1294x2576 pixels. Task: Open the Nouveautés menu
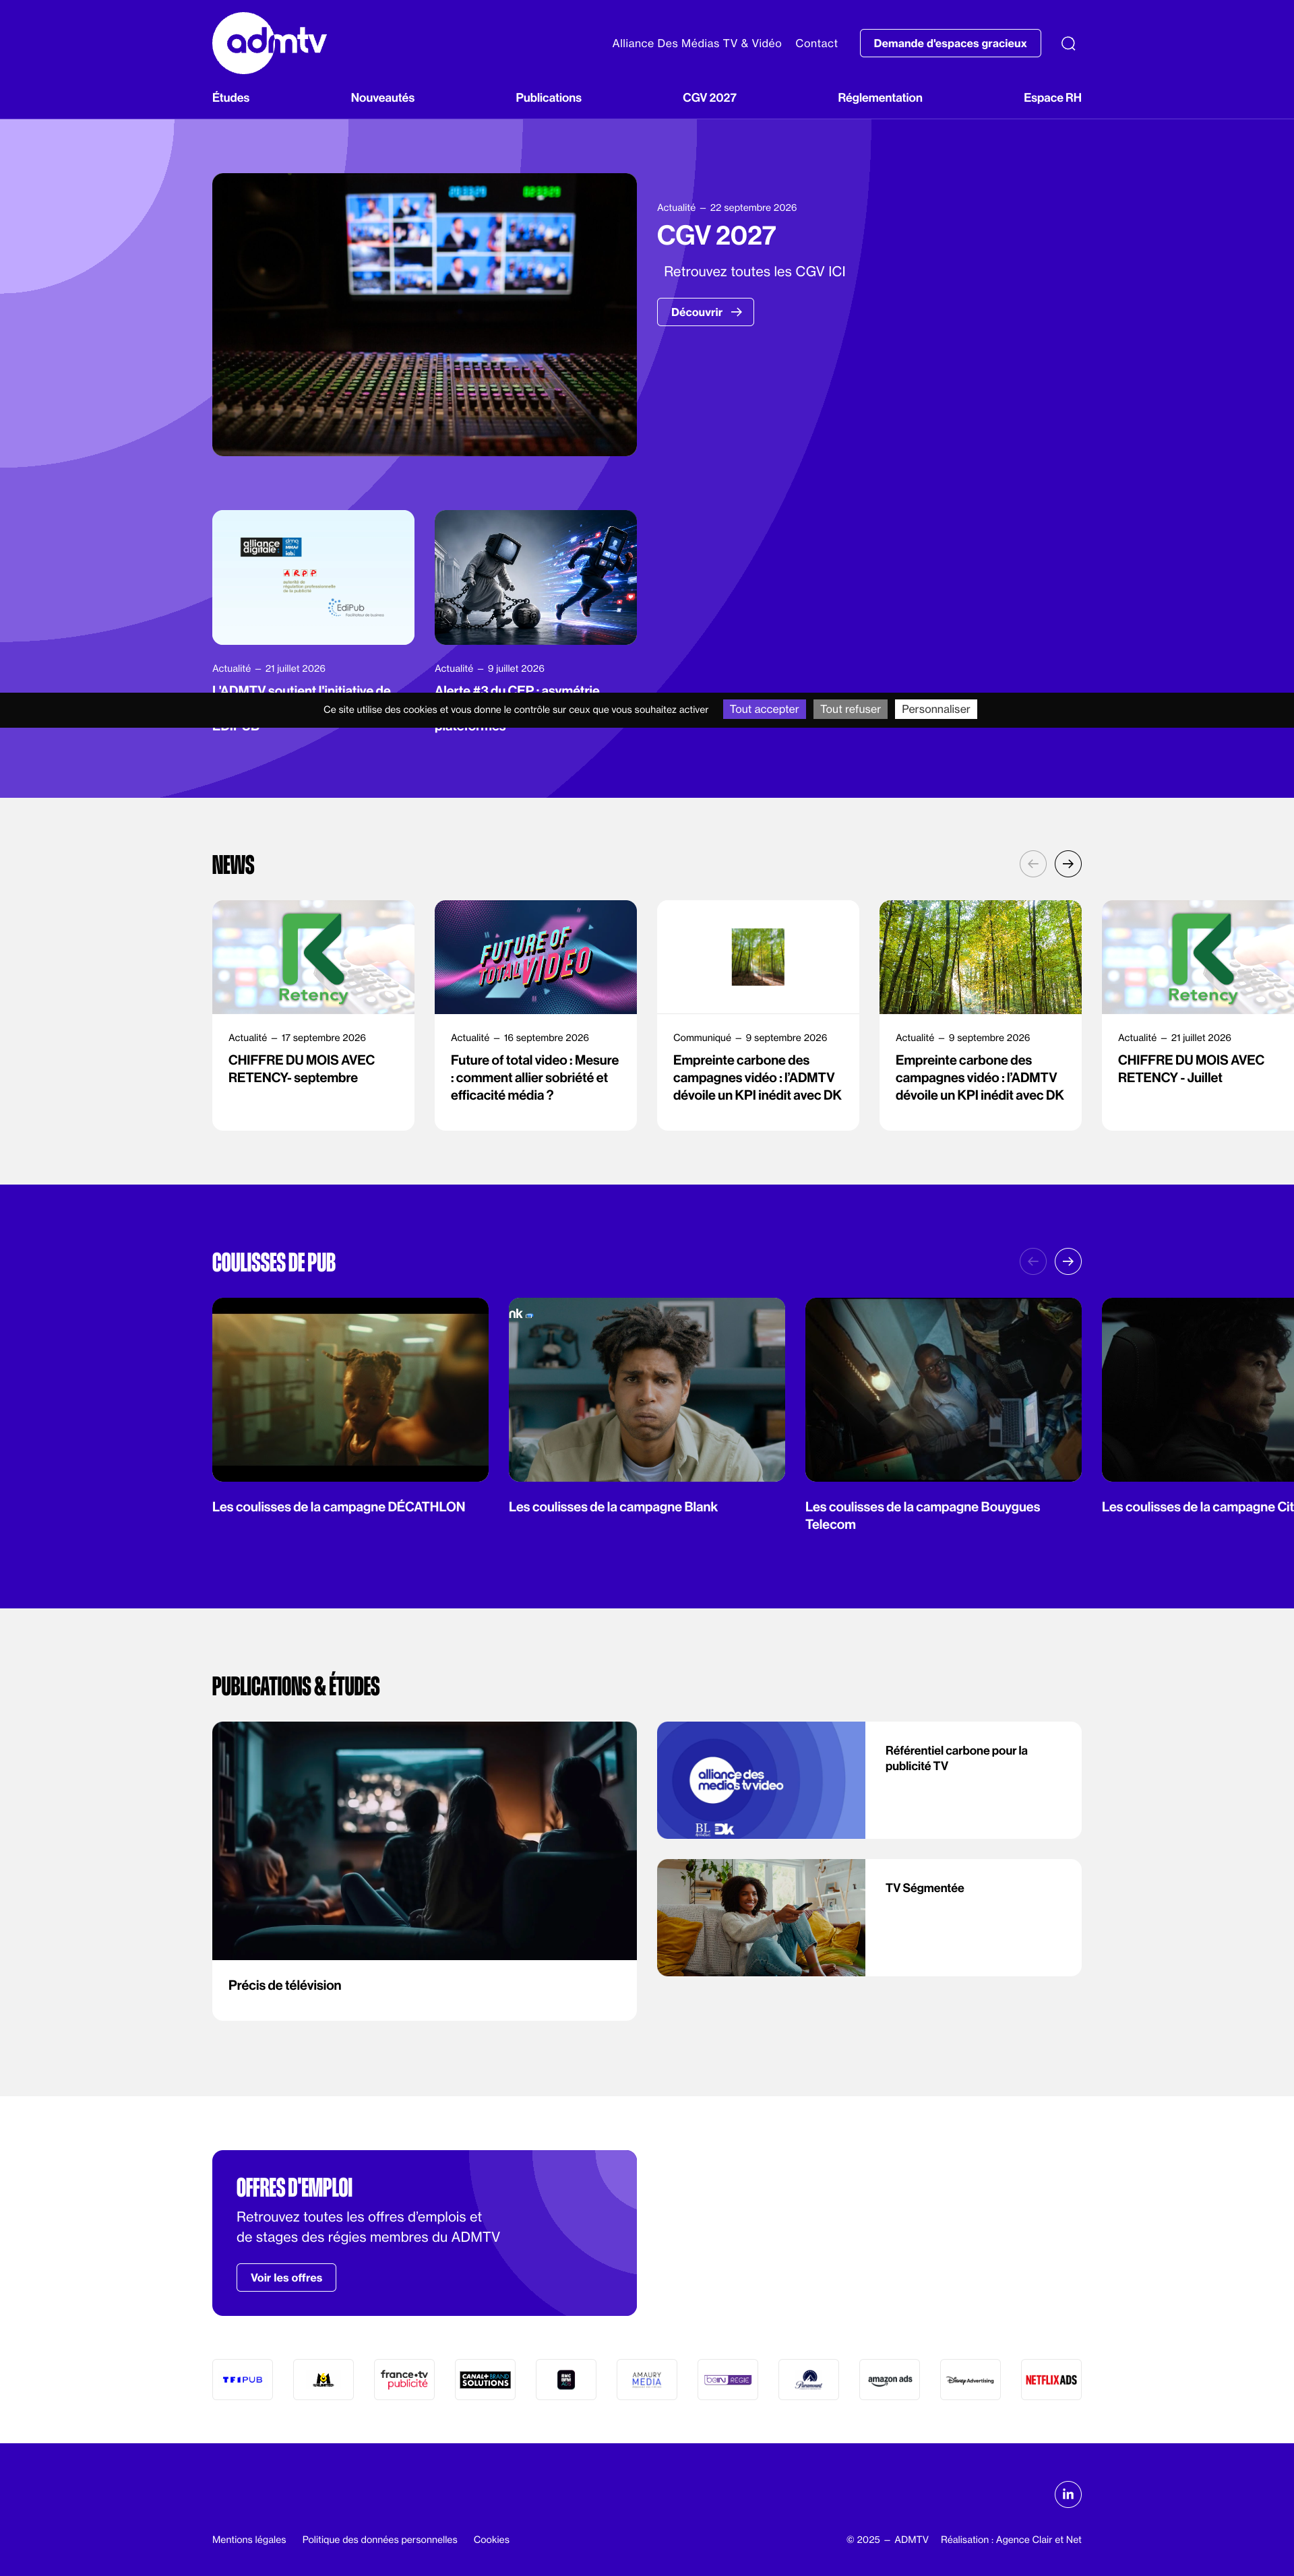click(382, 98)
